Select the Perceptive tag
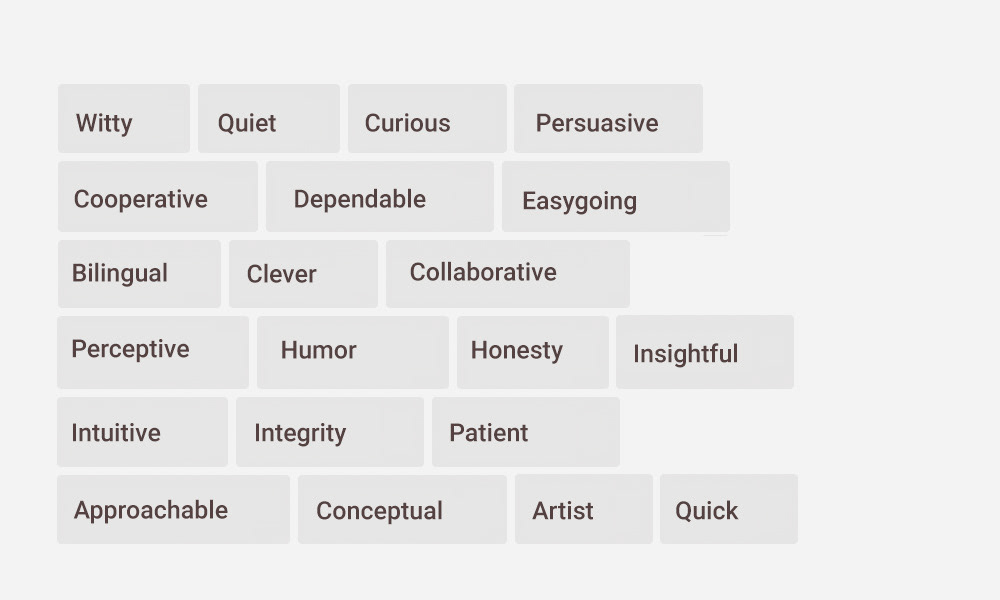The image size is (1000, 600). point(153,352)
